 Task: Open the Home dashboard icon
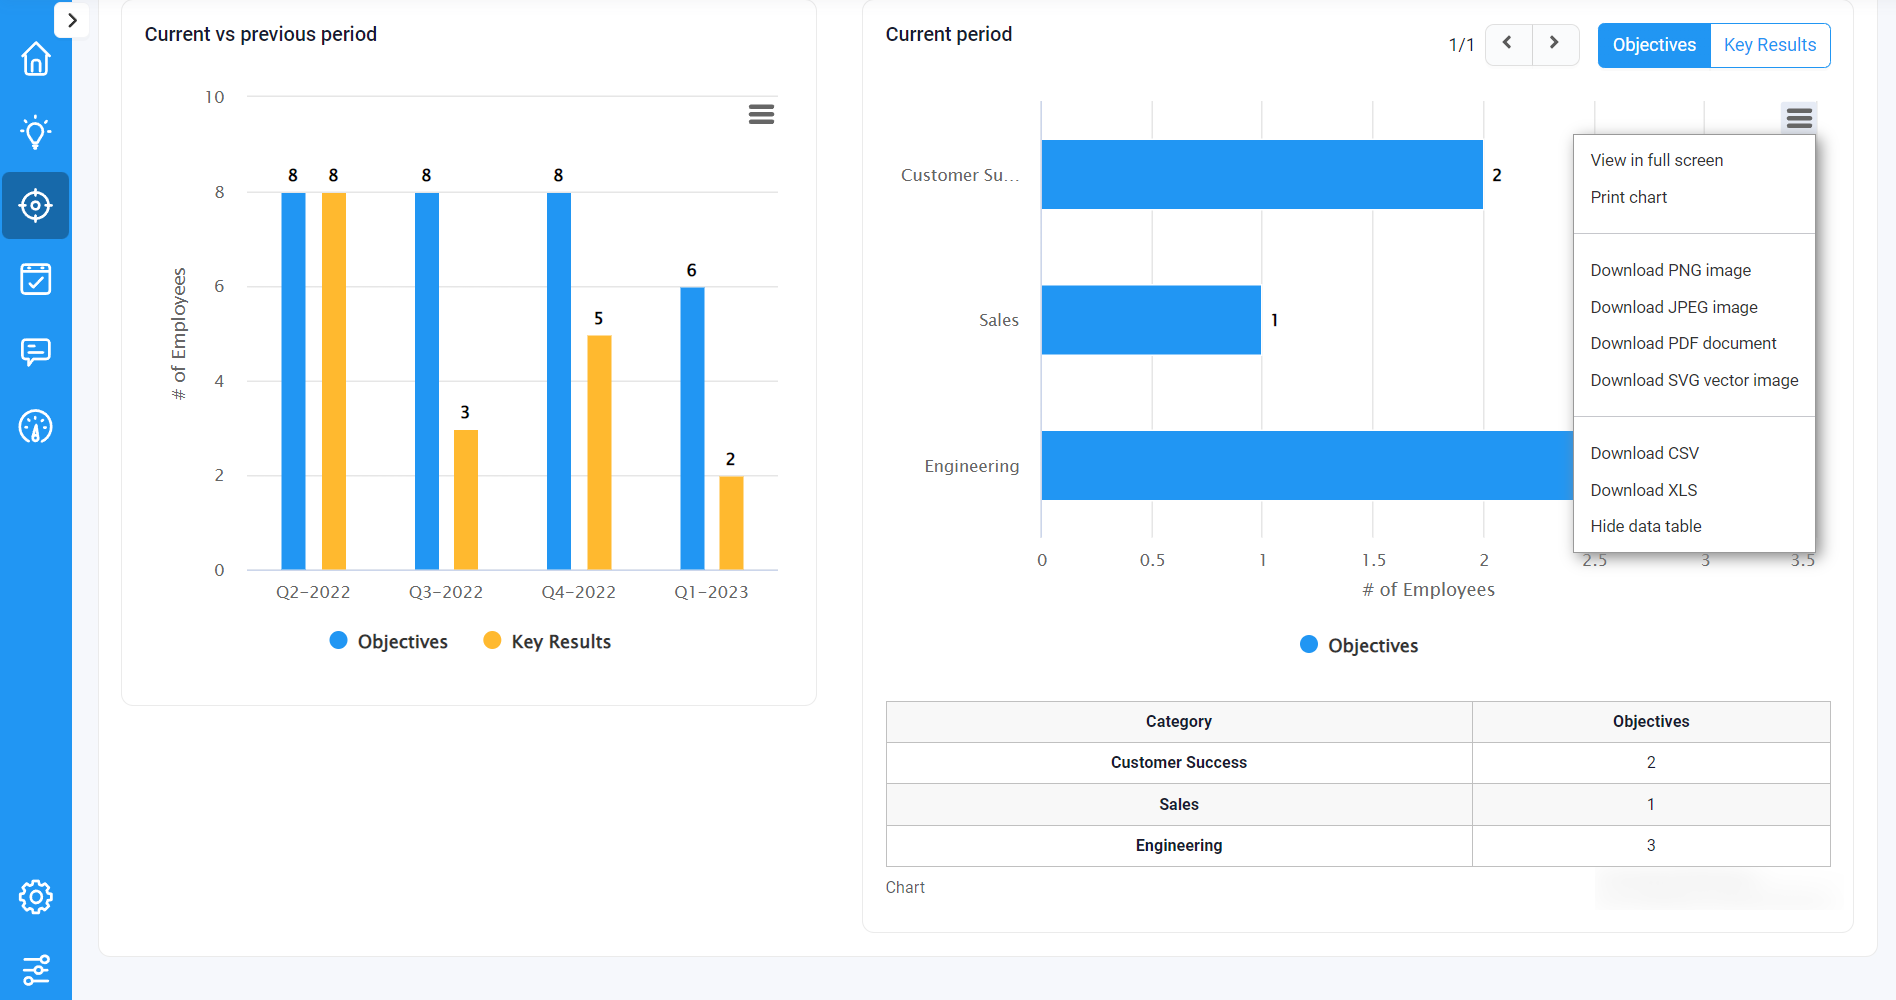point(36,60)
